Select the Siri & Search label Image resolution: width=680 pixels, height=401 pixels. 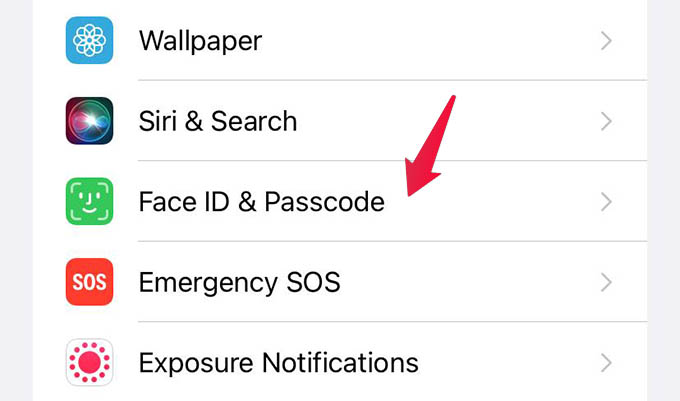pyautogui.click(x=218, y=121)
